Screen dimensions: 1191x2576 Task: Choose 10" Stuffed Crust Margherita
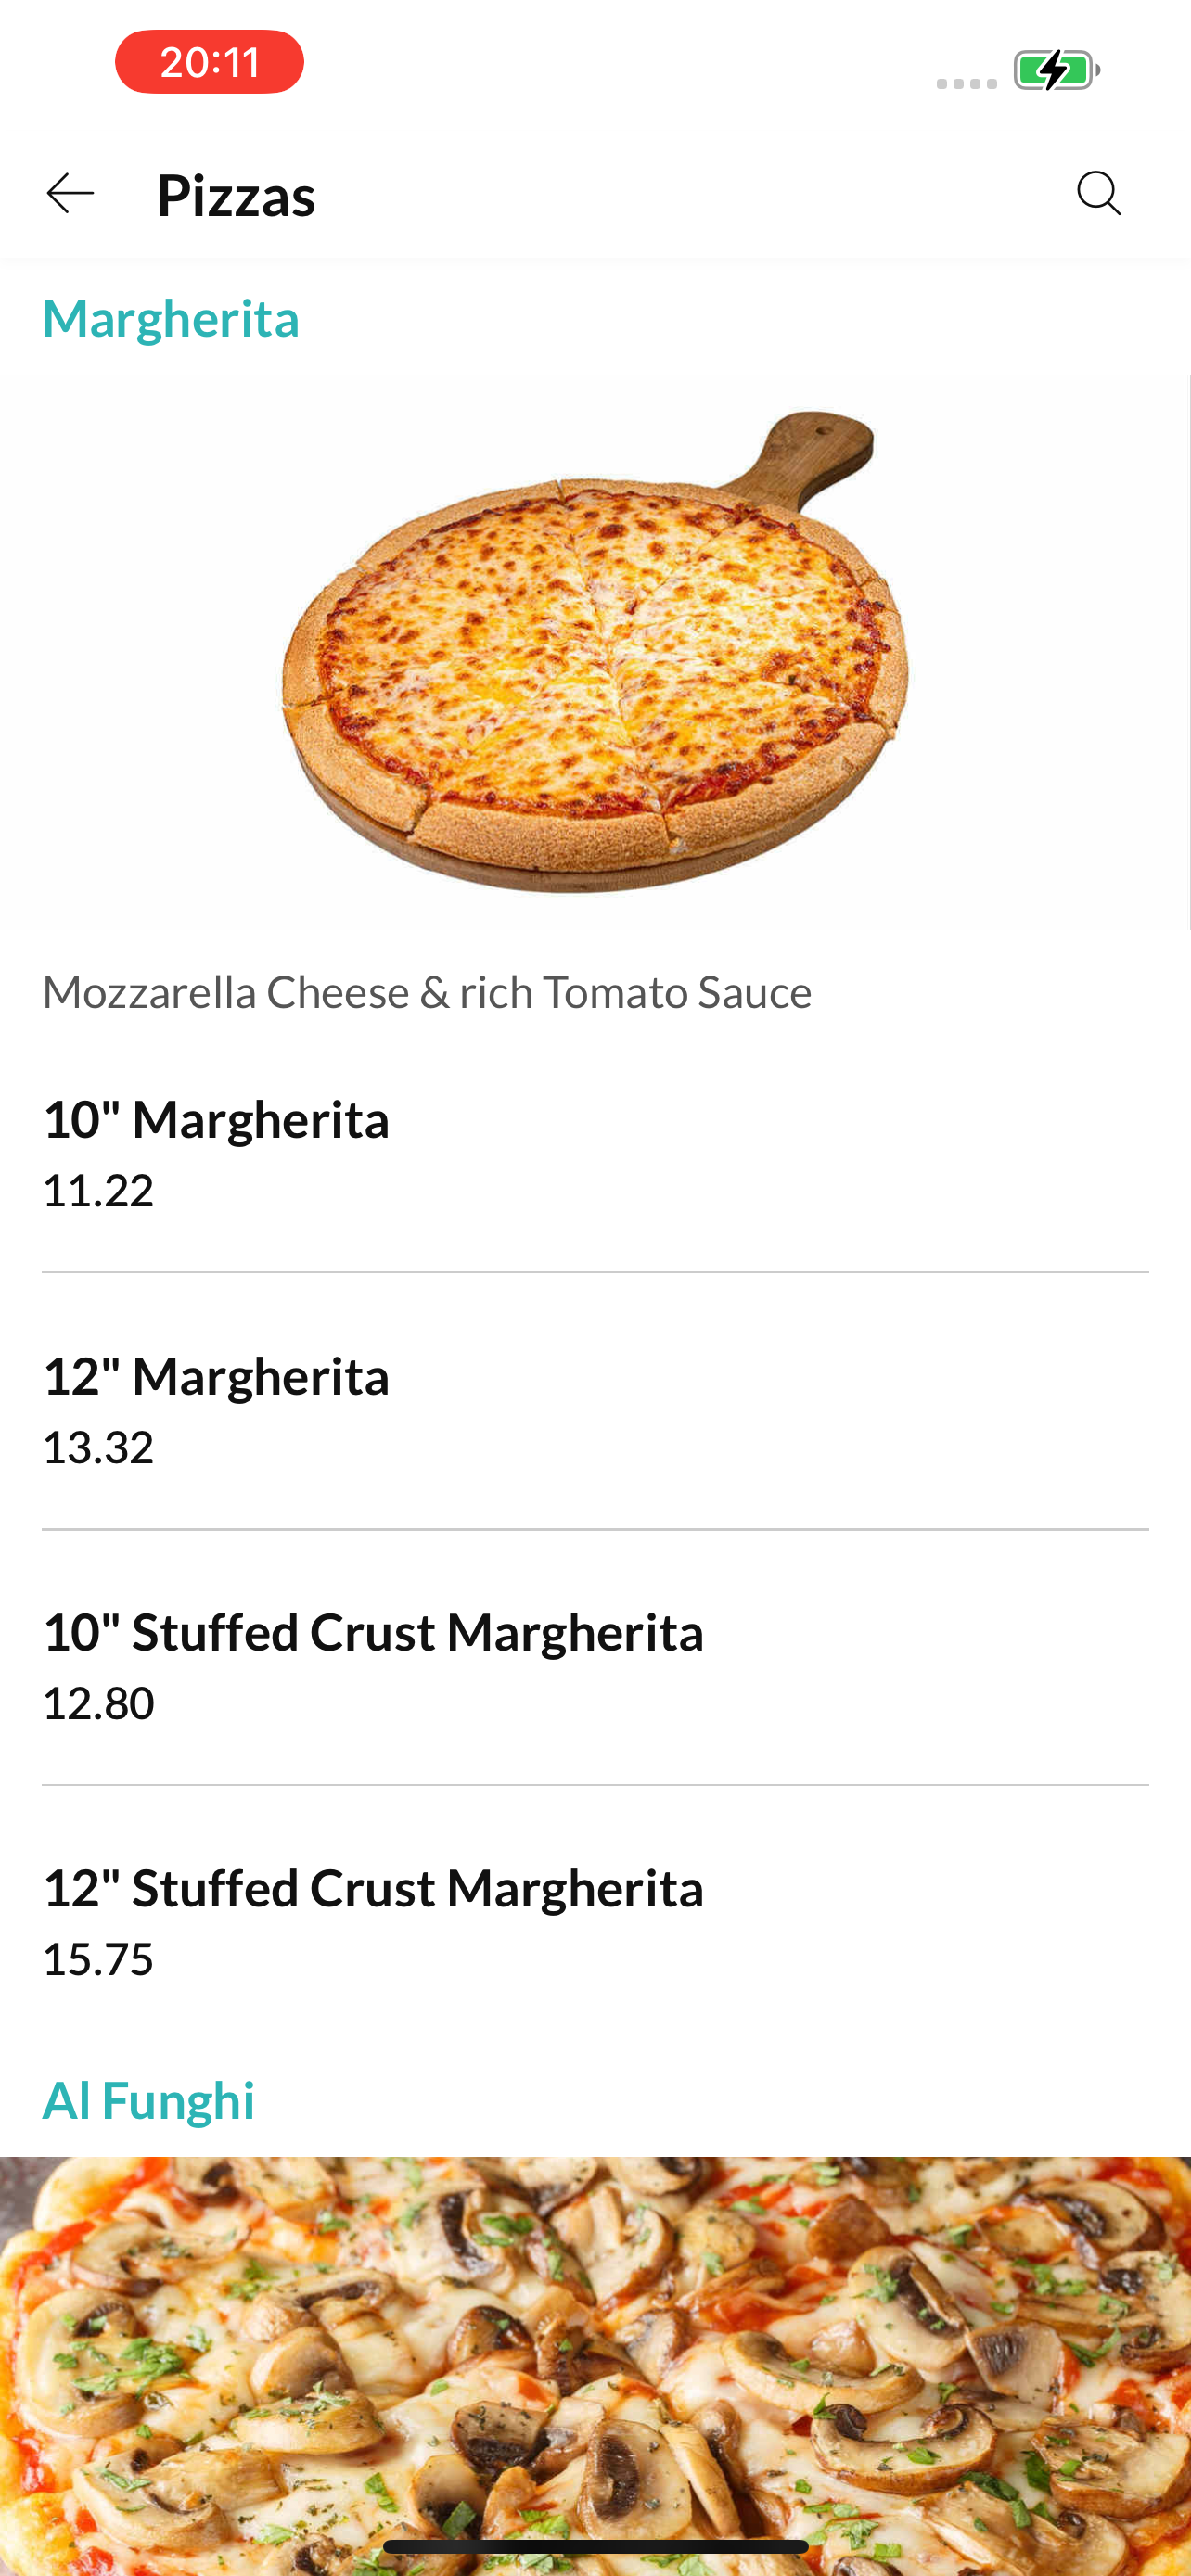(x=595, y=1665)
